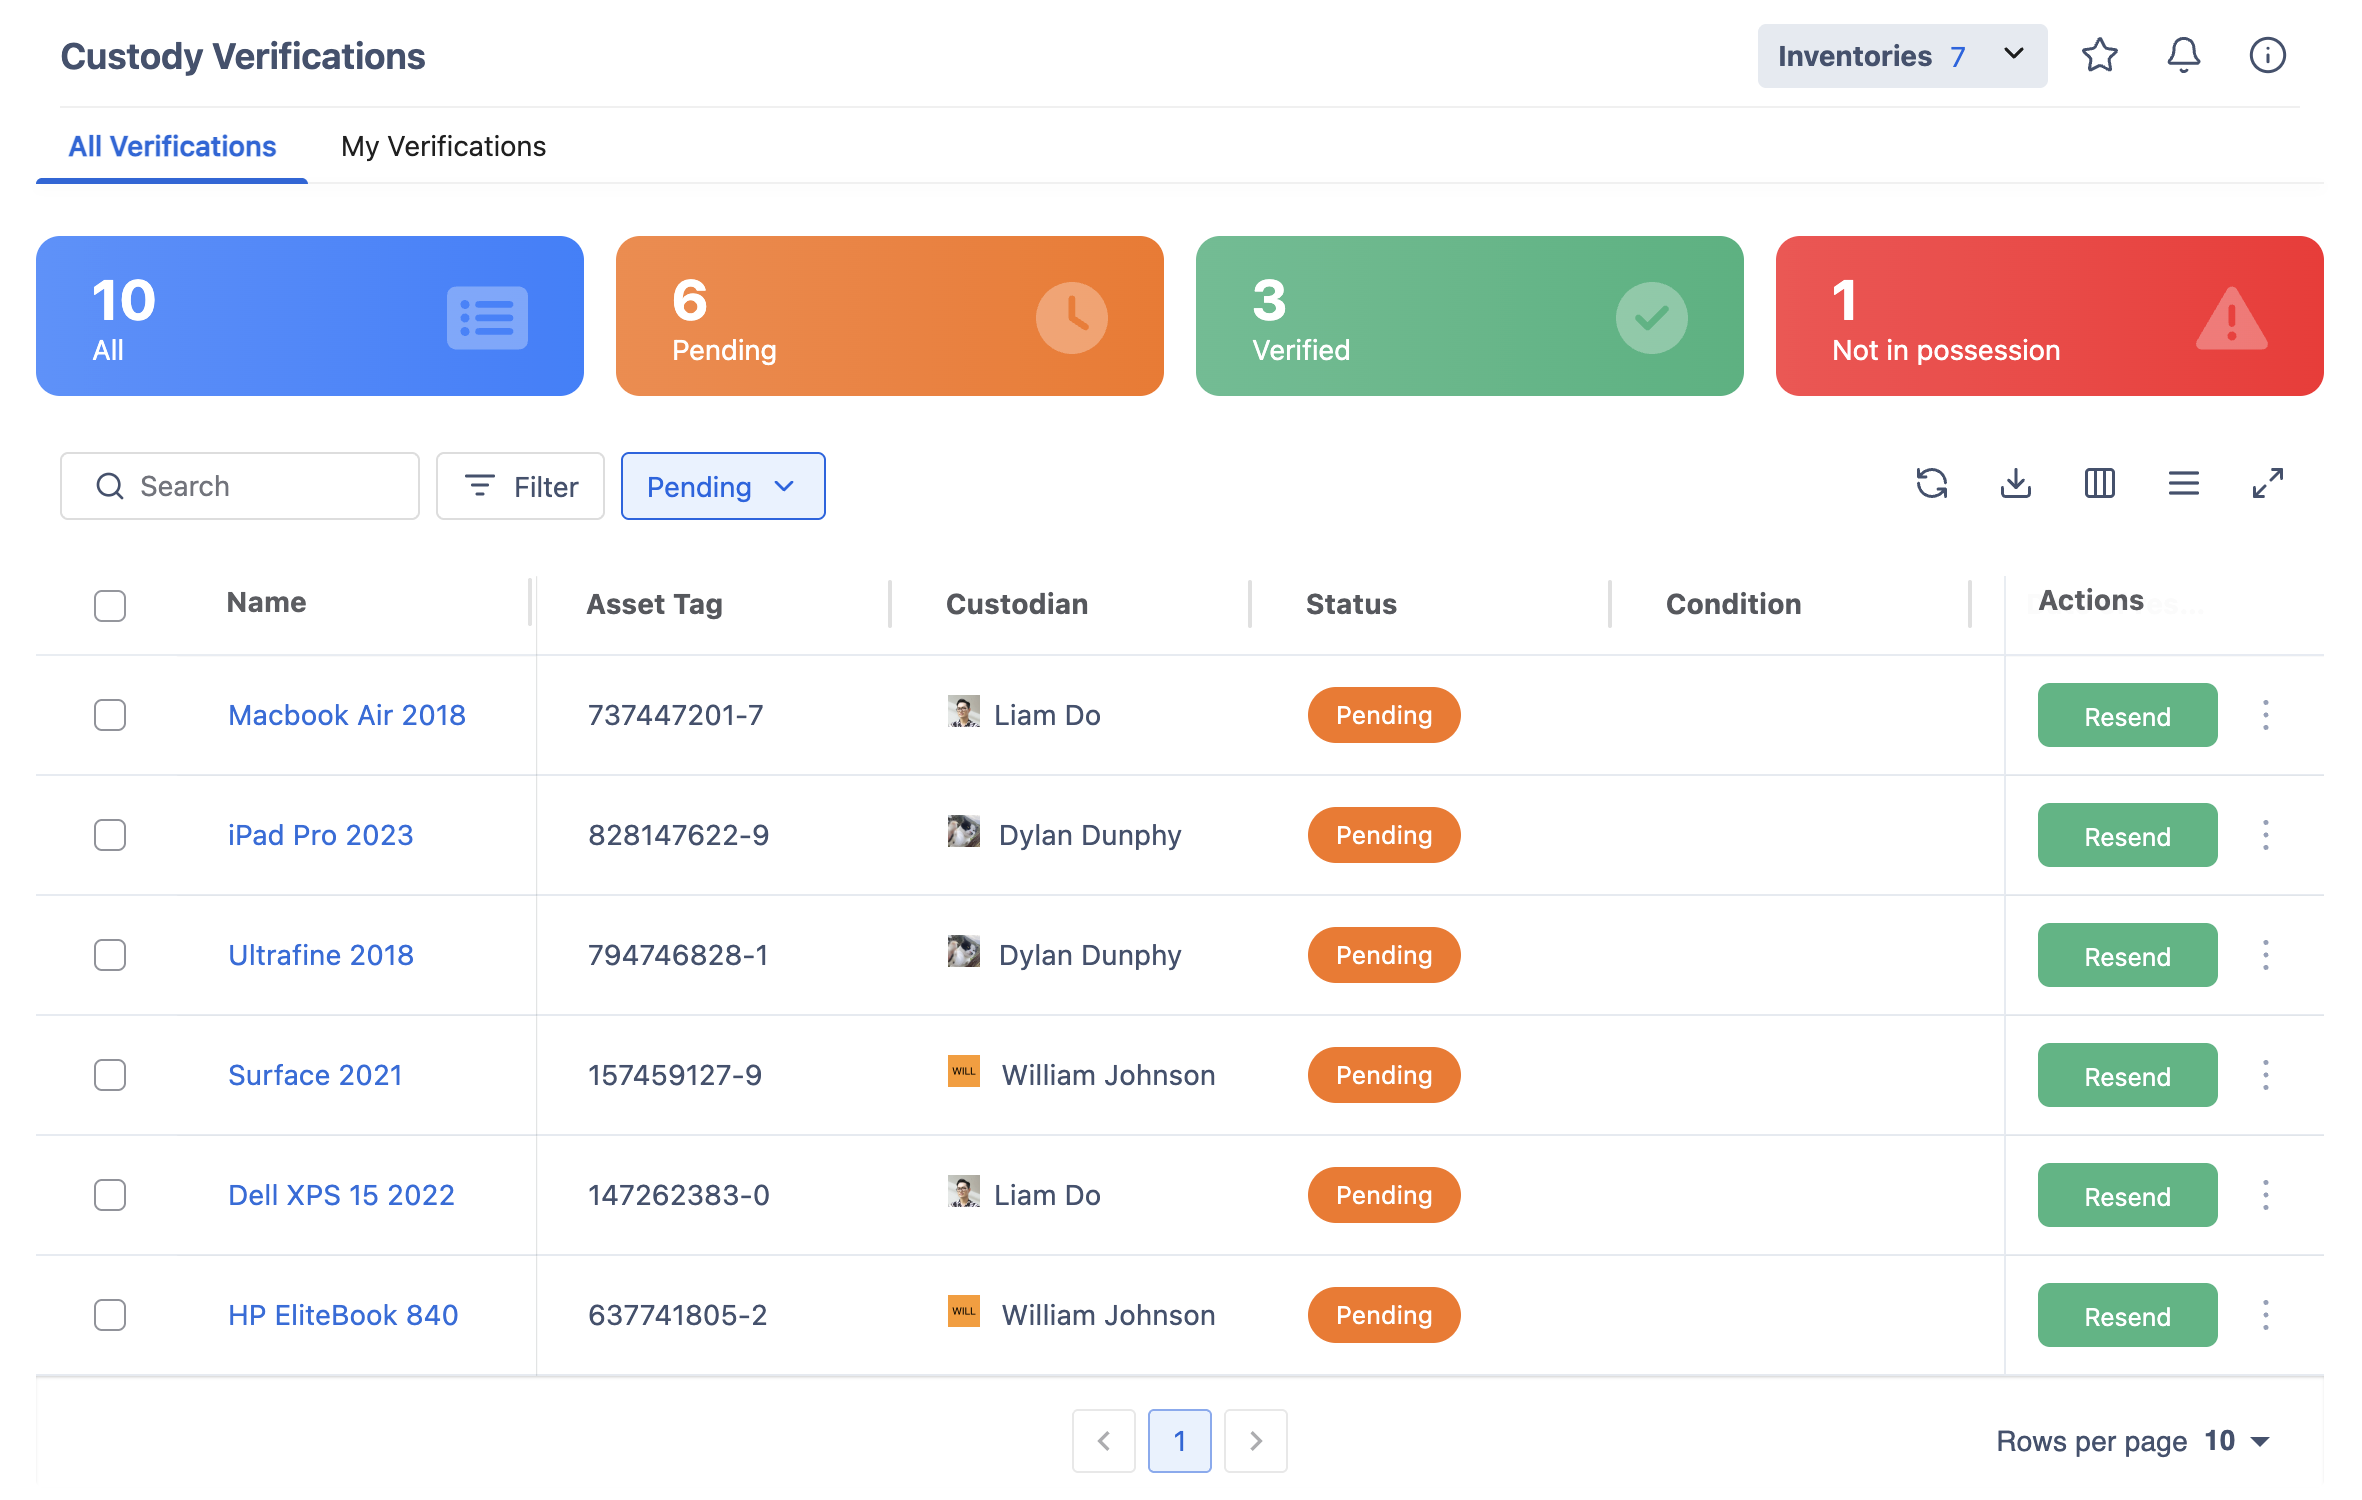Click the favorites star icon

(2099, 55)
